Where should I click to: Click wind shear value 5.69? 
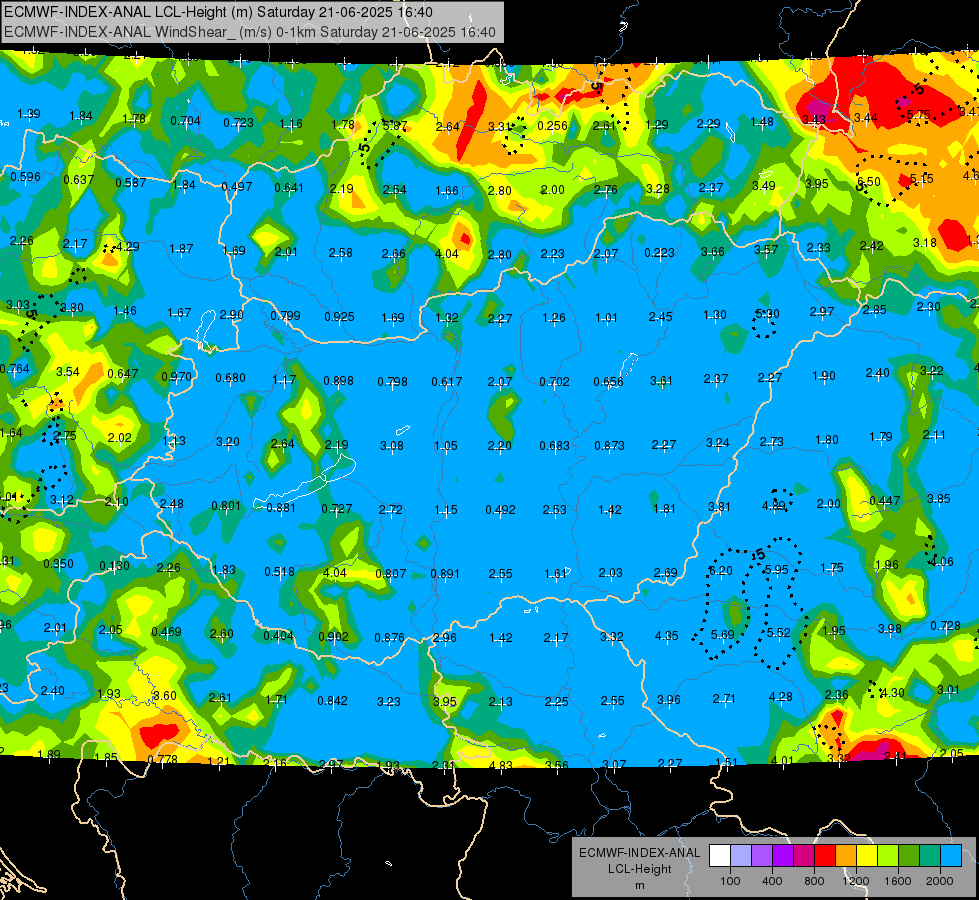point(722,635)
